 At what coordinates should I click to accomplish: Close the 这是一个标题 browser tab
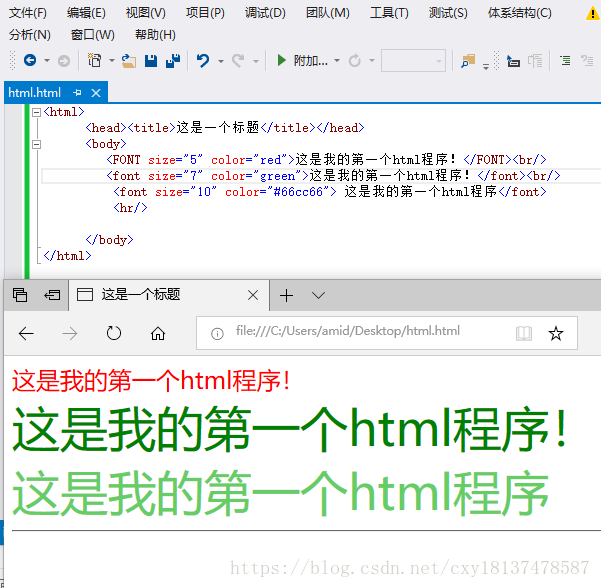[253, 295]
